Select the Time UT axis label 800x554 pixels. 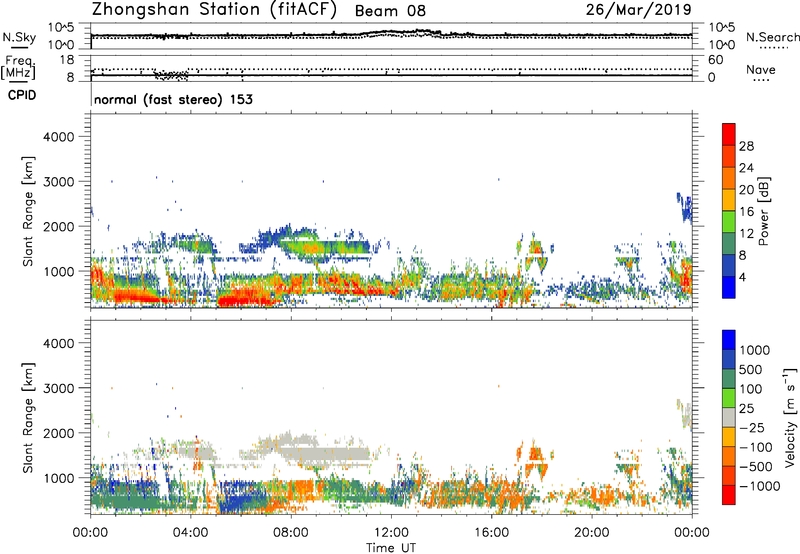[x=391, y=548]
